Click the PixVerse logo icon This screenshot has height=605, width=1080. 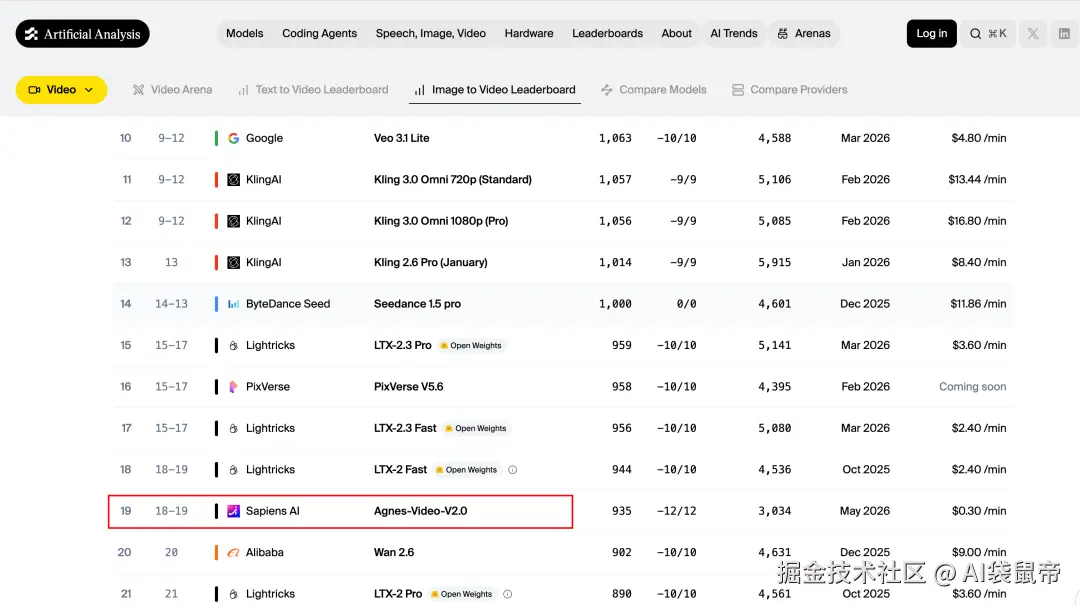point(233,387)
